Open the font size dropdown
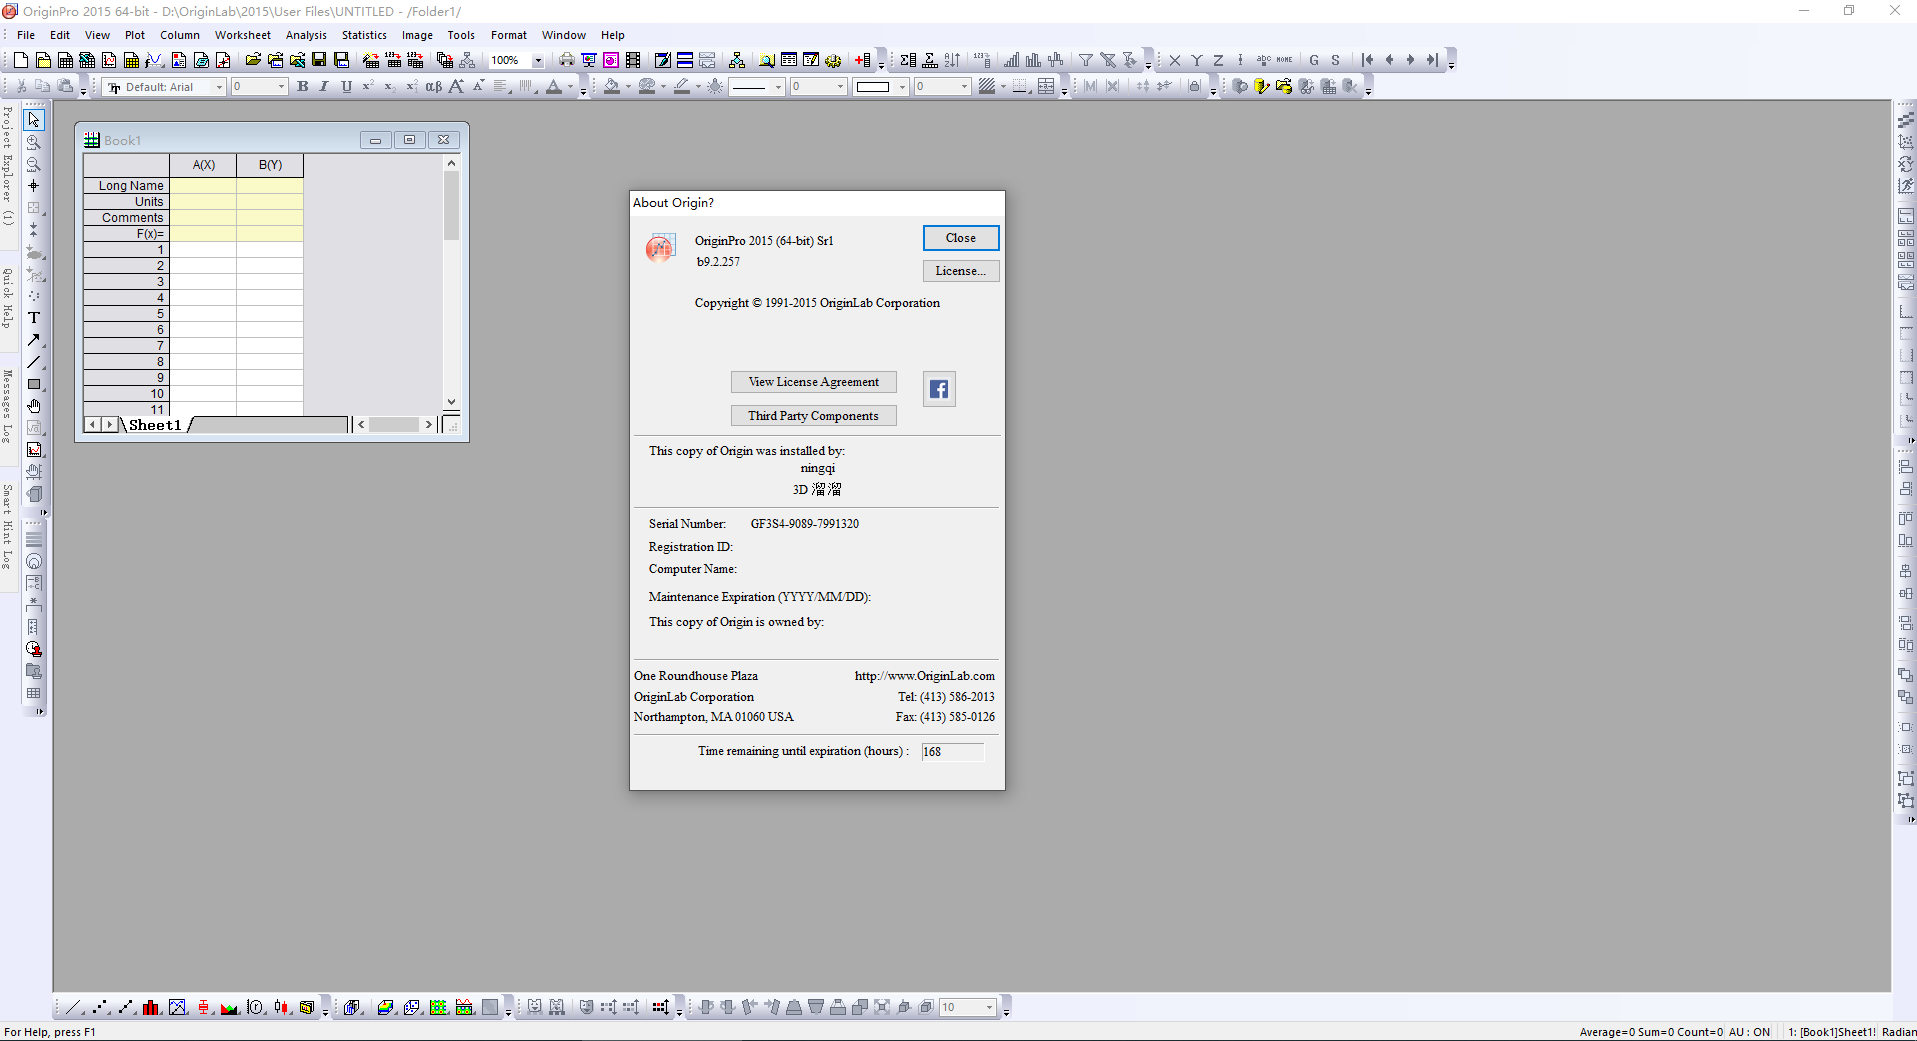Image resolution: width=1917 pixels, height=1041 pixels. [x=281, y=87]
